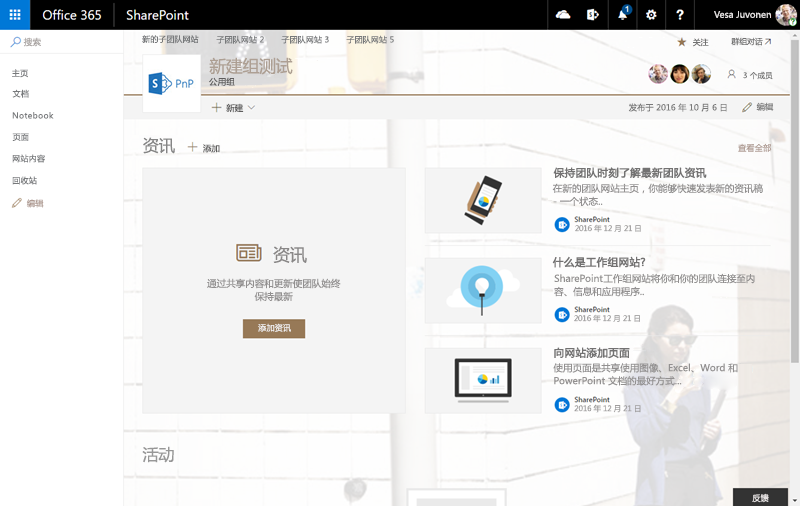Click SharePoint author icon under third article
Viewport: 800px width, 507px height.
tap(562, 404)
